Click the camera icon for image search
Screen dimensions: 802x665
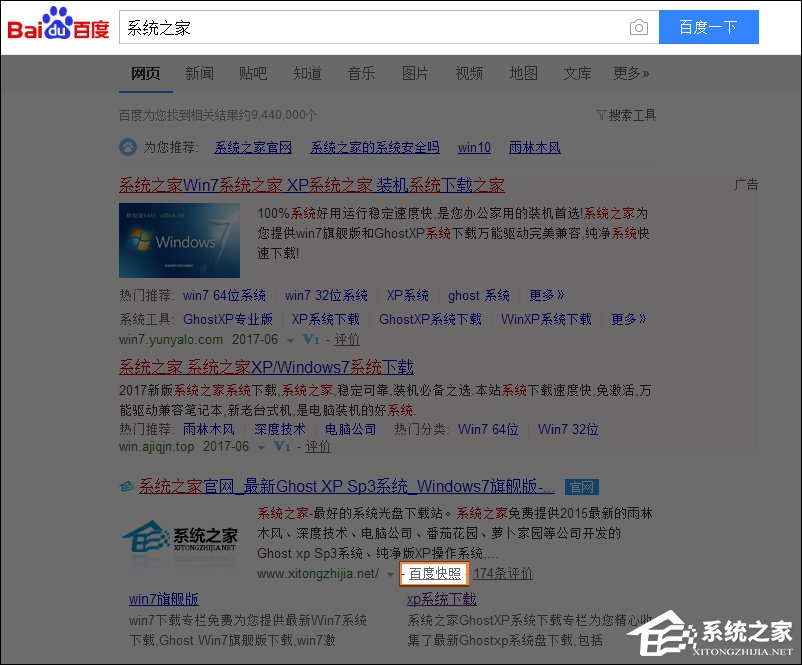point(639,28)
